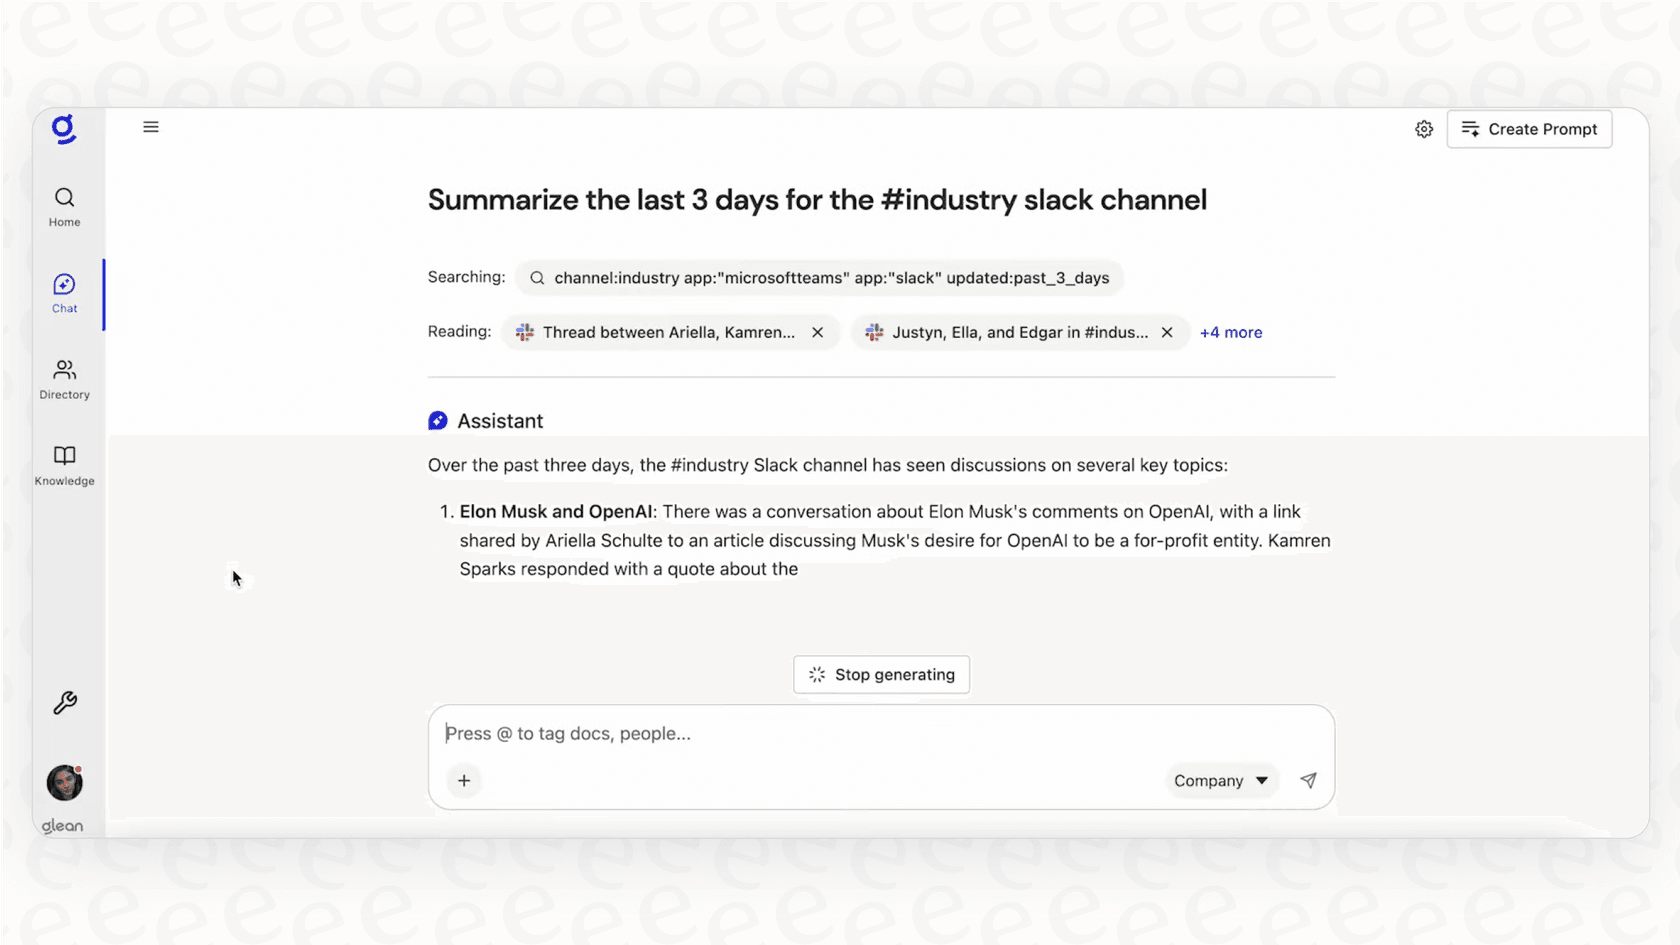Click the magnifier in the search query bar
The width and height of the screenshot is (1680, 945).
(537, 278)
